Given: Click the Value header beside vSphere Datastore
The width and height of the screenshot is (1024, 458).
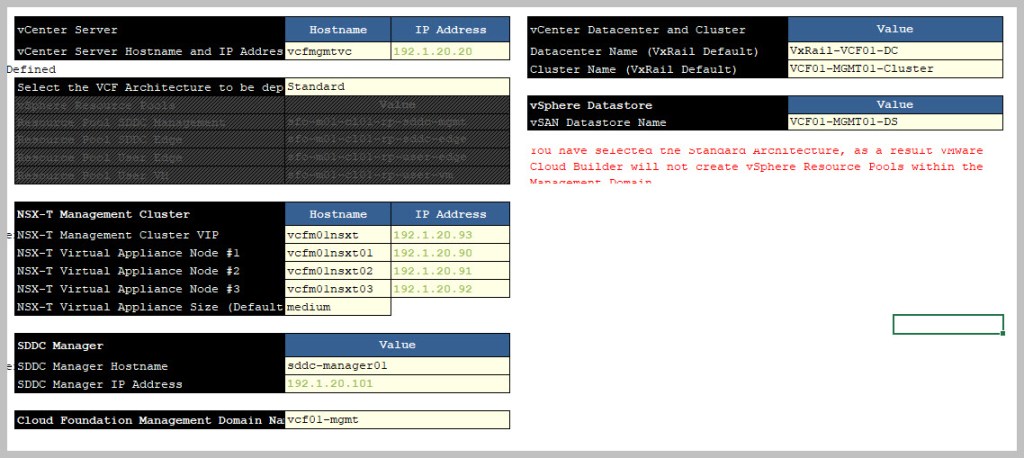Looking at the screenshot, I should [895, 105].
